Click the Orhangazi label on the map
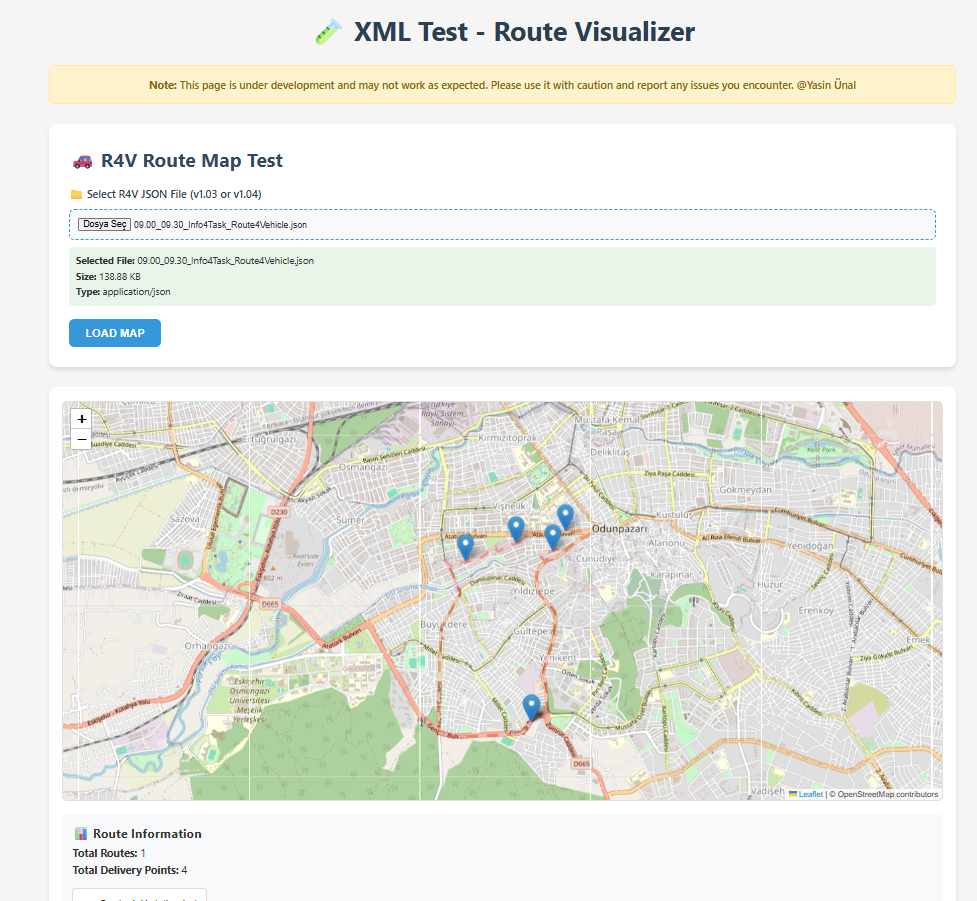 [x=207, y=646]
